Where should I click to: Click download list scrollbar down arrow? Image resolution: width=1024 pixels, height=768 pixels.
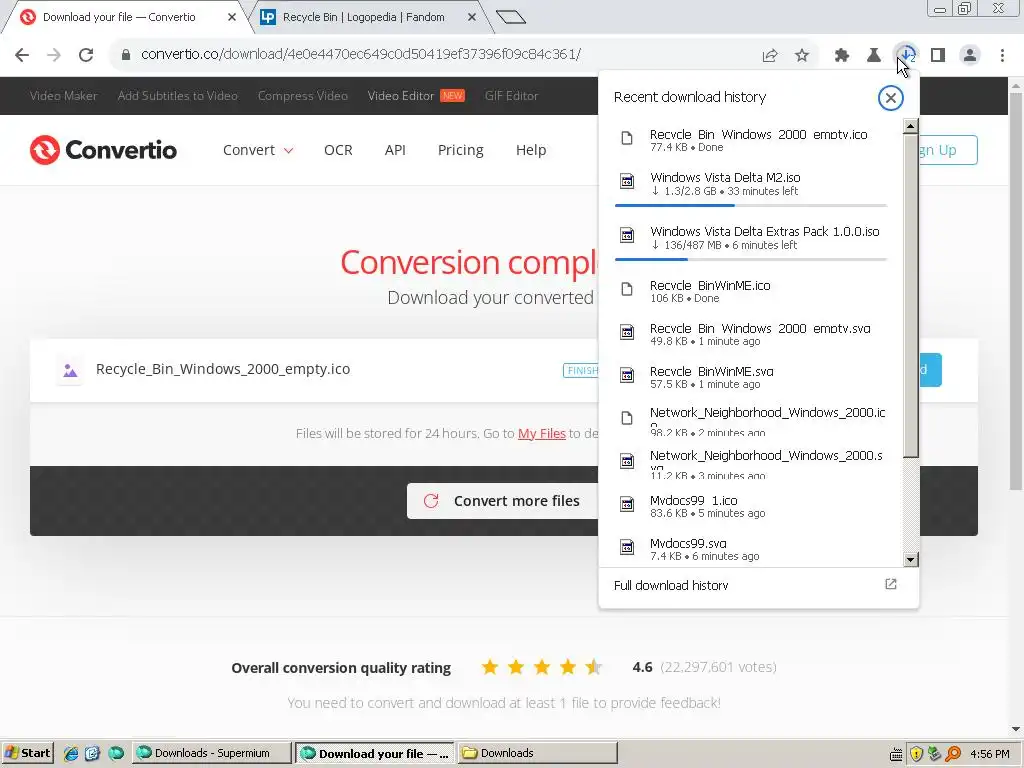910,559
